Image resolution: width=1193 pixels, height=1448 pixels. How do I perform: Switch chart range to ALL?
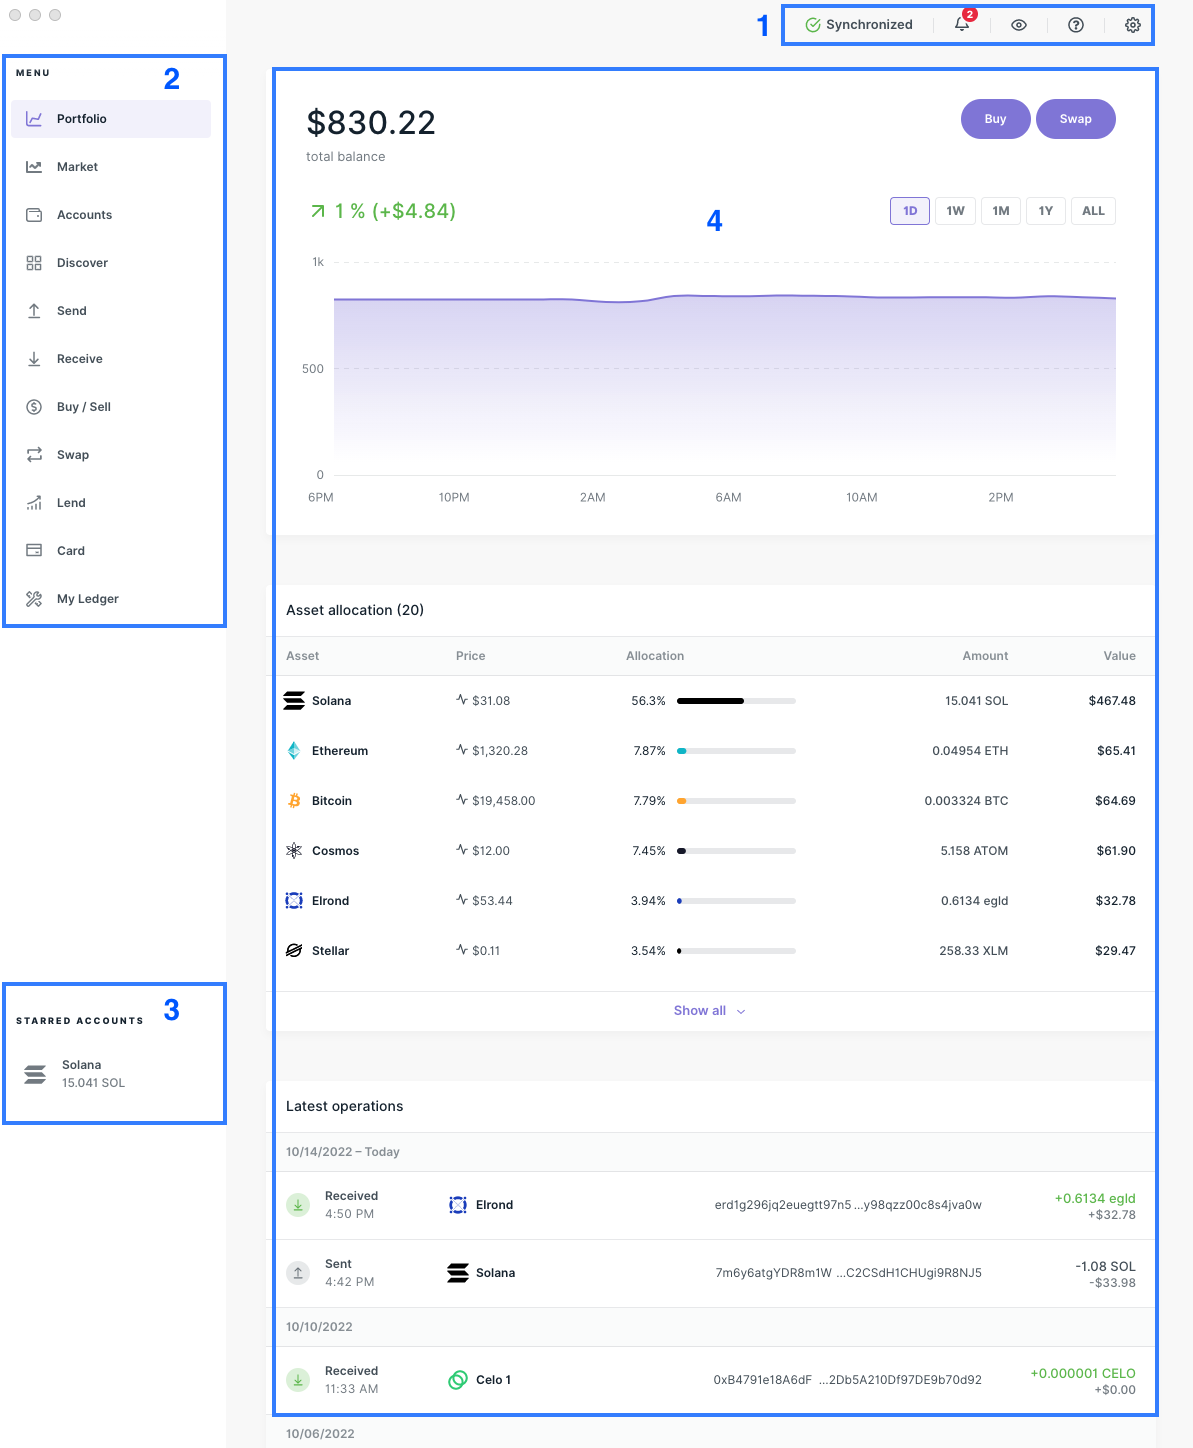[x=1094, y=211]
